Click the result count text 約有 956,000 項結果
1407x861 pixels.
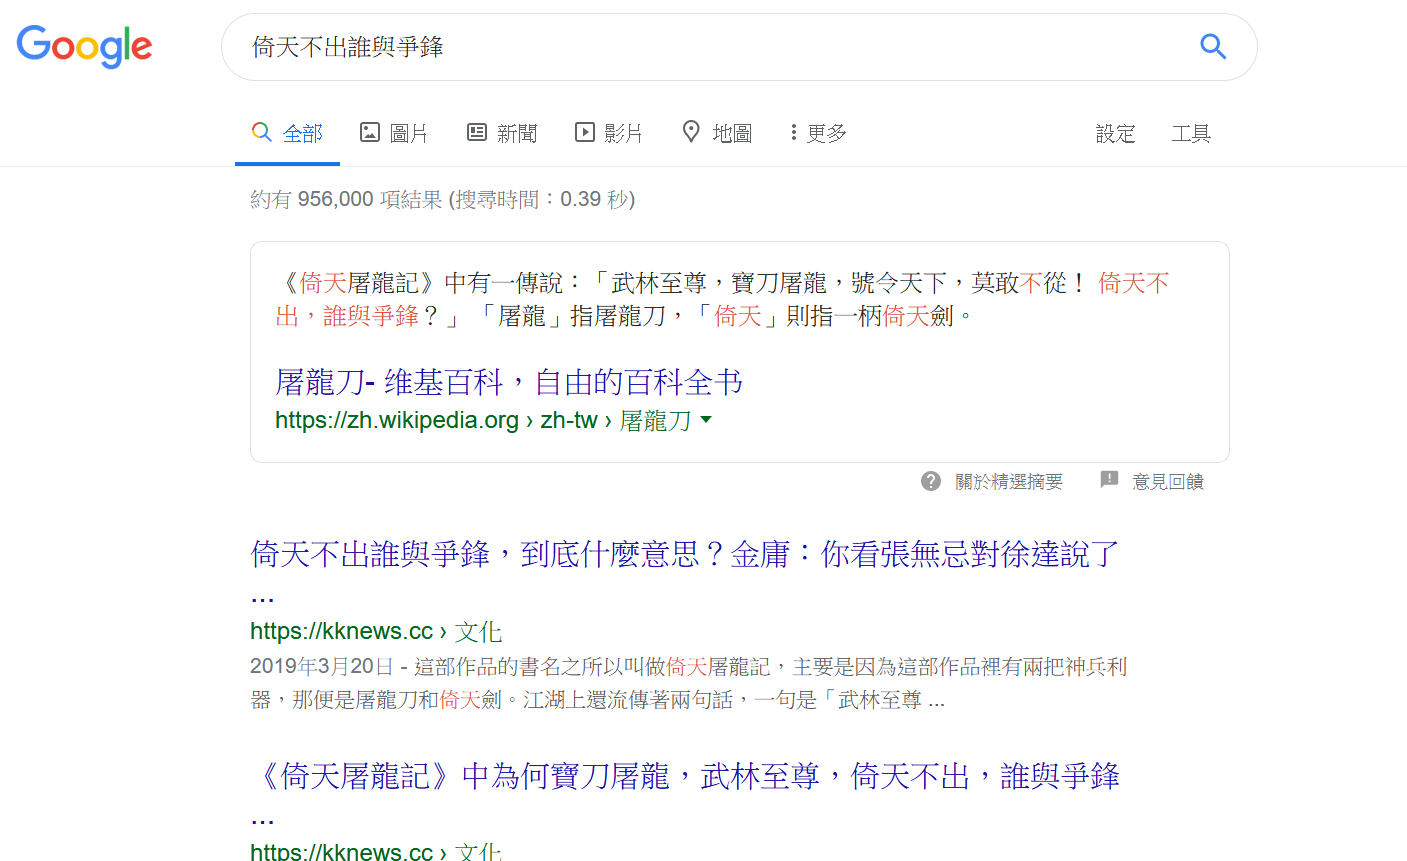pyautogui.click(x=442, y=199)
